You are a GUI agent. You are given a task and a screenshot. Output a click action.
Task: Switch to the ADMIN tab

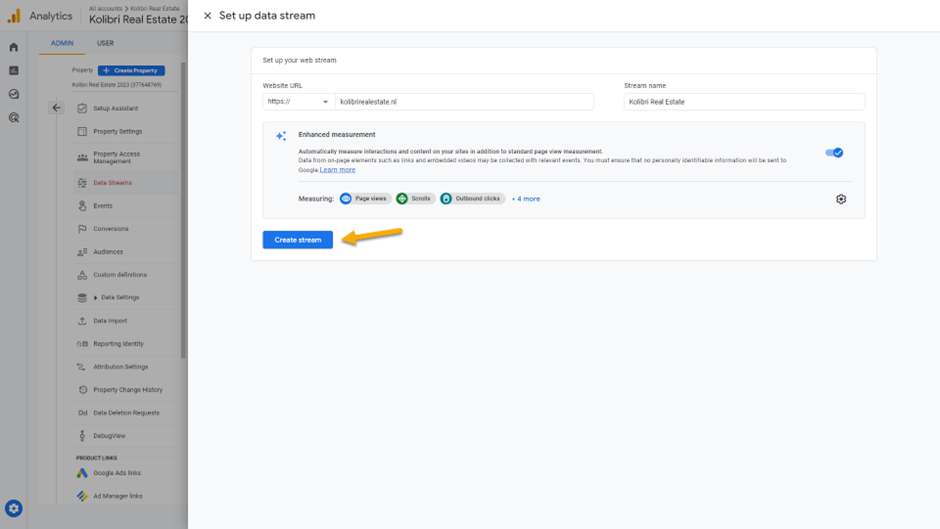click(x=62, y=43)
